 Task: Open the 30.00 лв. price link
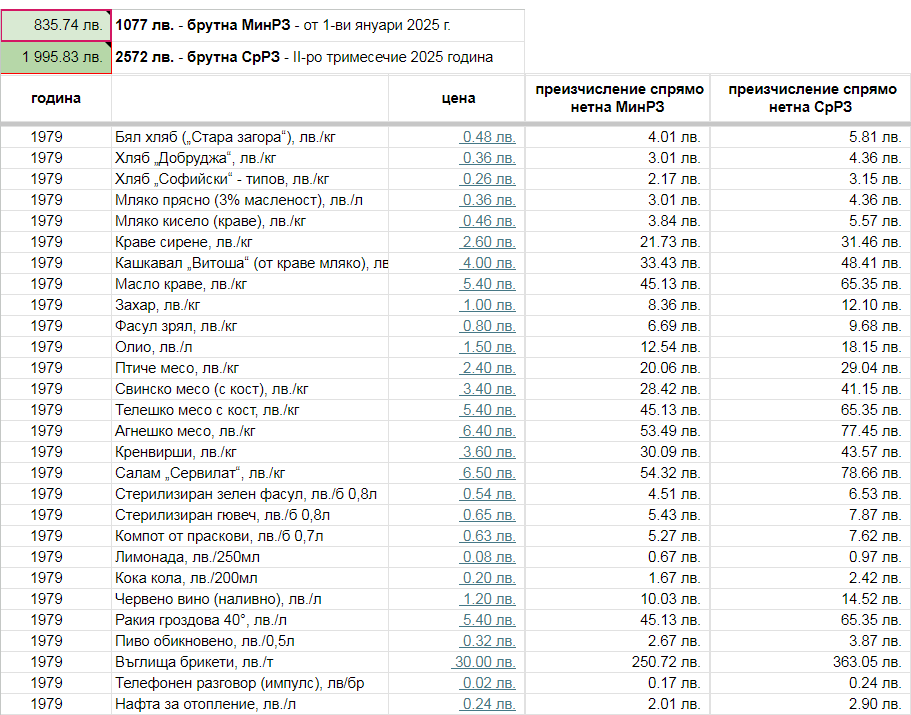[x=484, y=662]
